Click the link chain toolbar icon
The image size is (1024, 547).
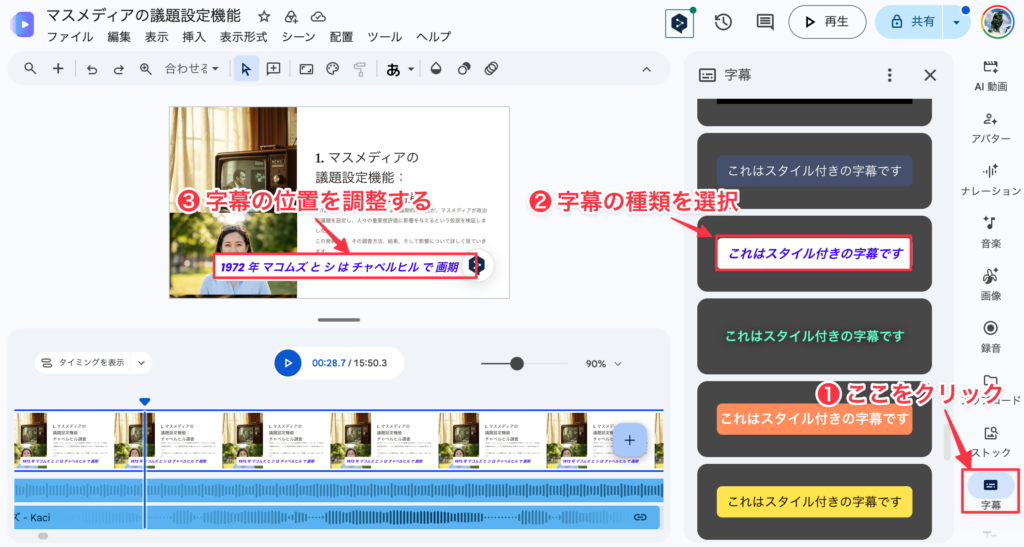pos(492,69)
